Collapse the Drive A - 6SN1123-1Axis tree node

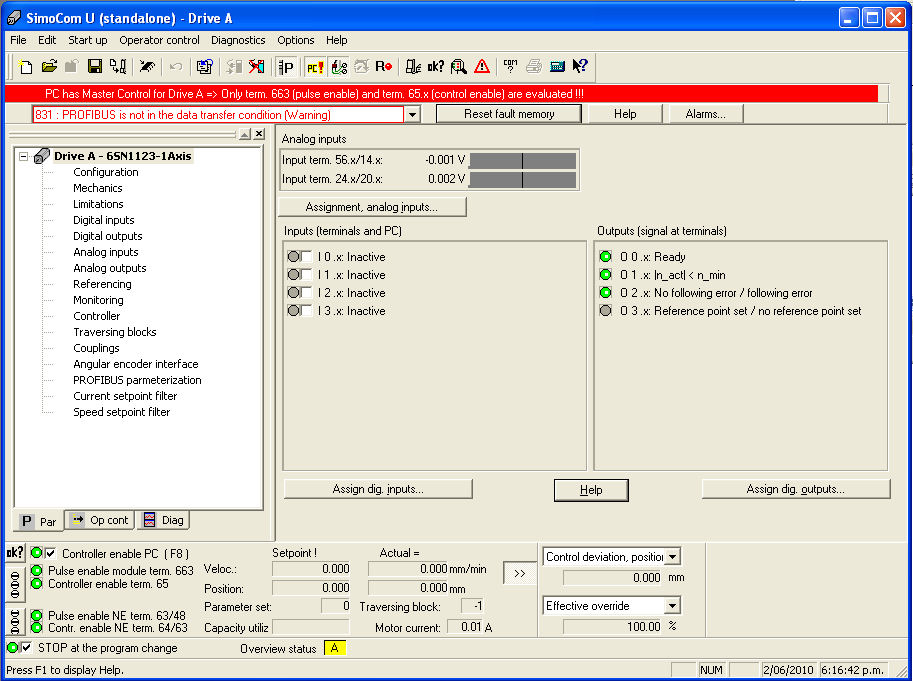[23, 156]
